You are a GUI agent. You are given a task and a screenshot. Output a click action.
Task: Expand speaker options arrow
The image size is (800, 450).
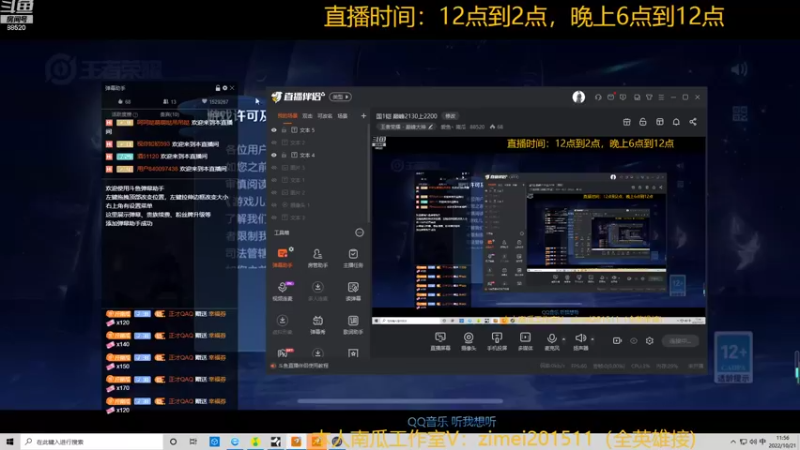592,339
